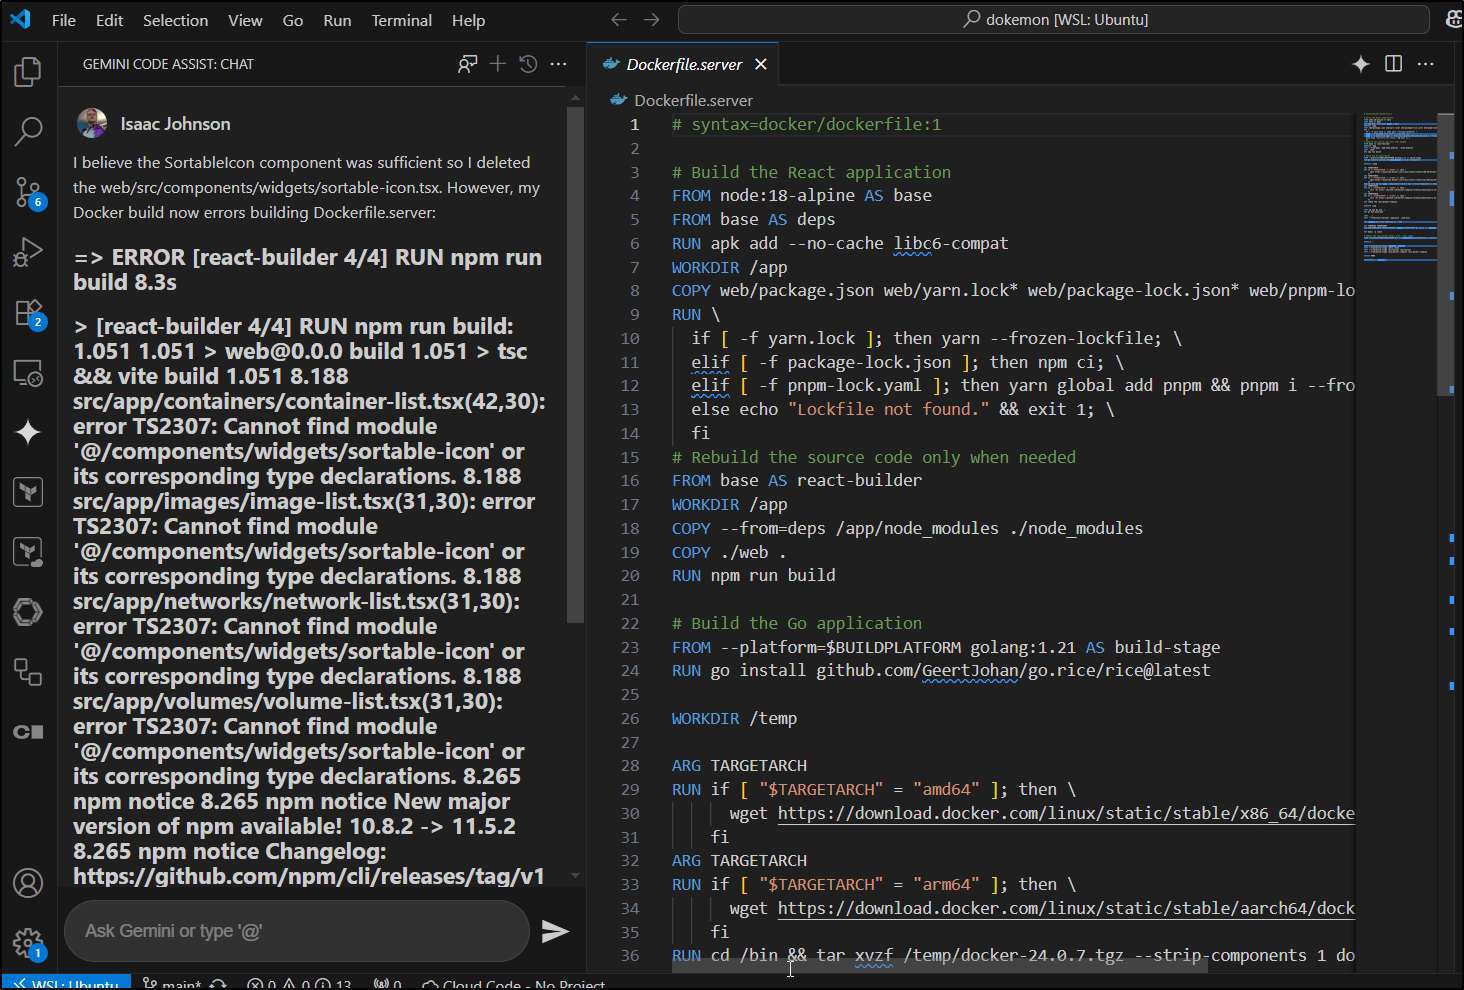This screenshot has width=1464, height=990.
Task: Open the Gemini Code Assist sparkle icon
Action: click(x=28, y=432)
